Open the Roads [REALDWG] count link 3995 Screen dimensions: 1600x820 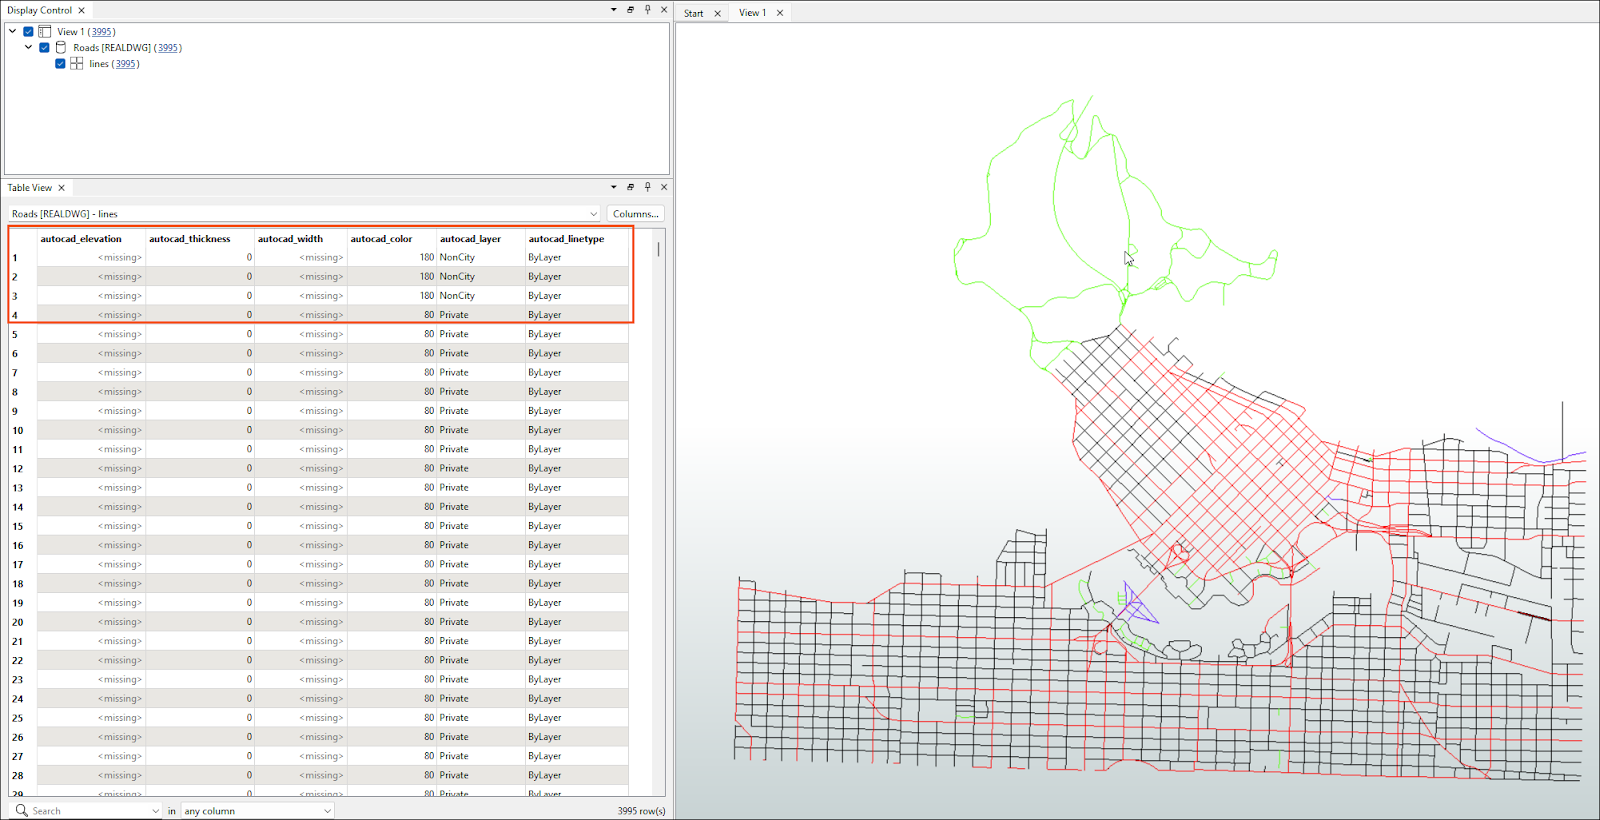pos(168,48)
